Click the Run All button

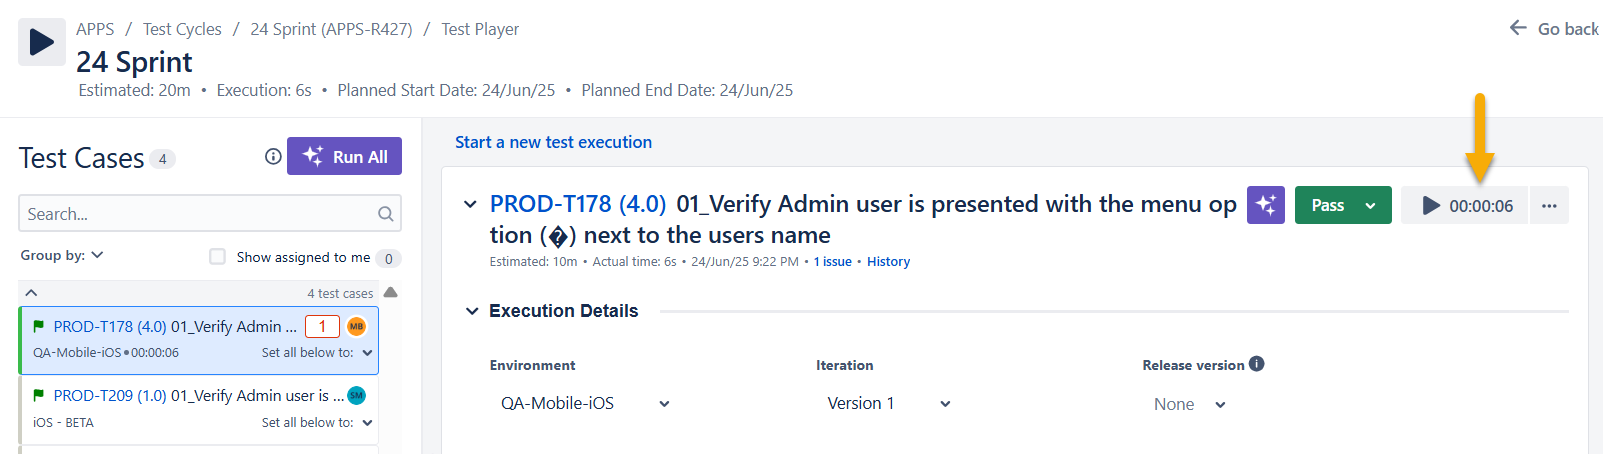344,156
